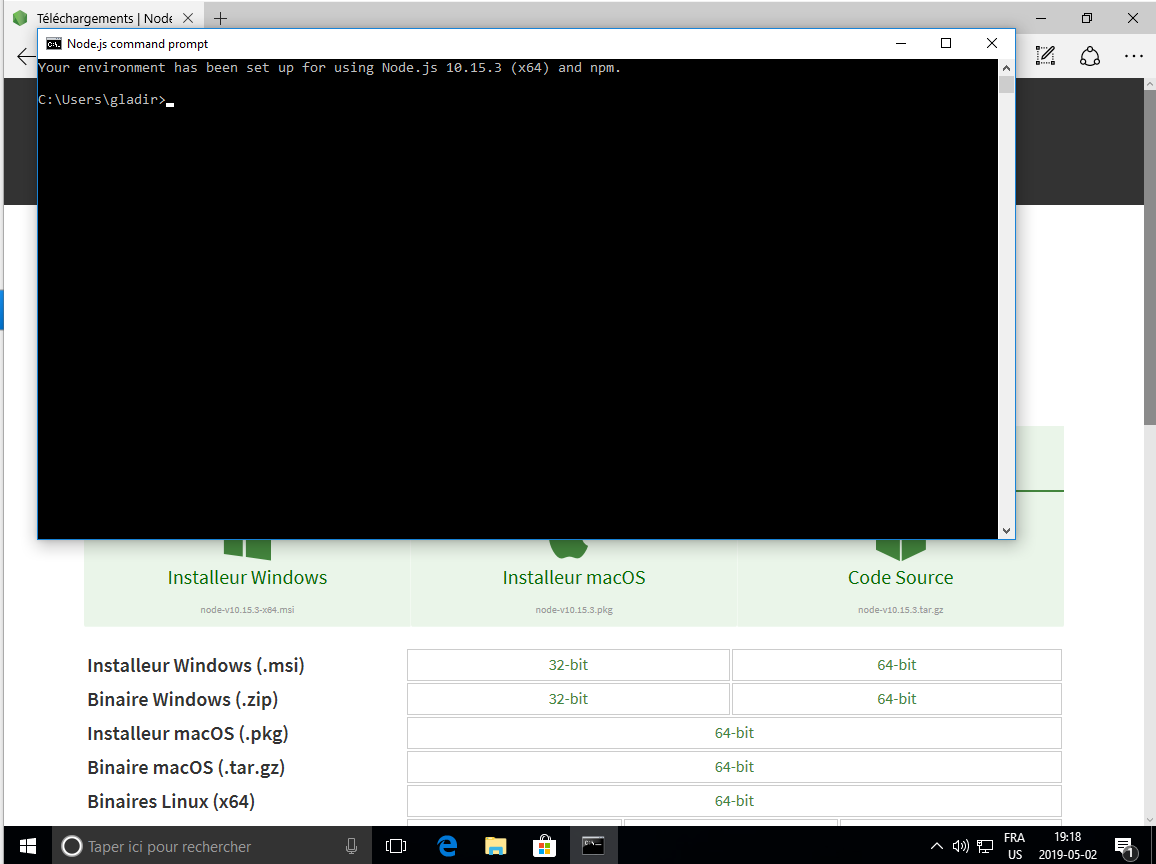Click the Edge page vertical scrollbar thumb

coord(1149,258)
